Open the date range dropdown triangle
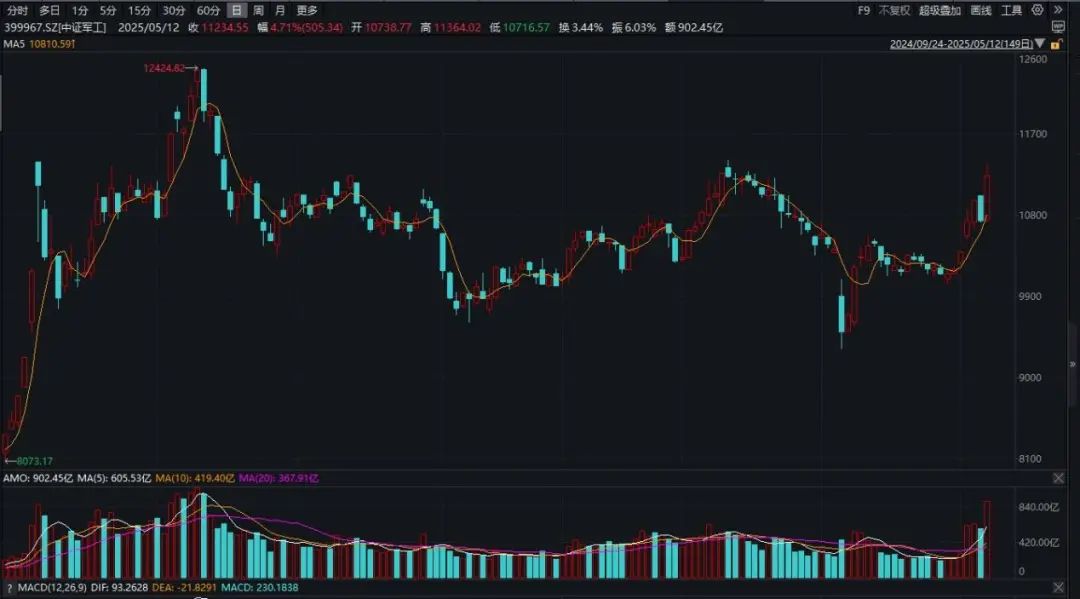Screen dimensions: 1080x599 1040,43
